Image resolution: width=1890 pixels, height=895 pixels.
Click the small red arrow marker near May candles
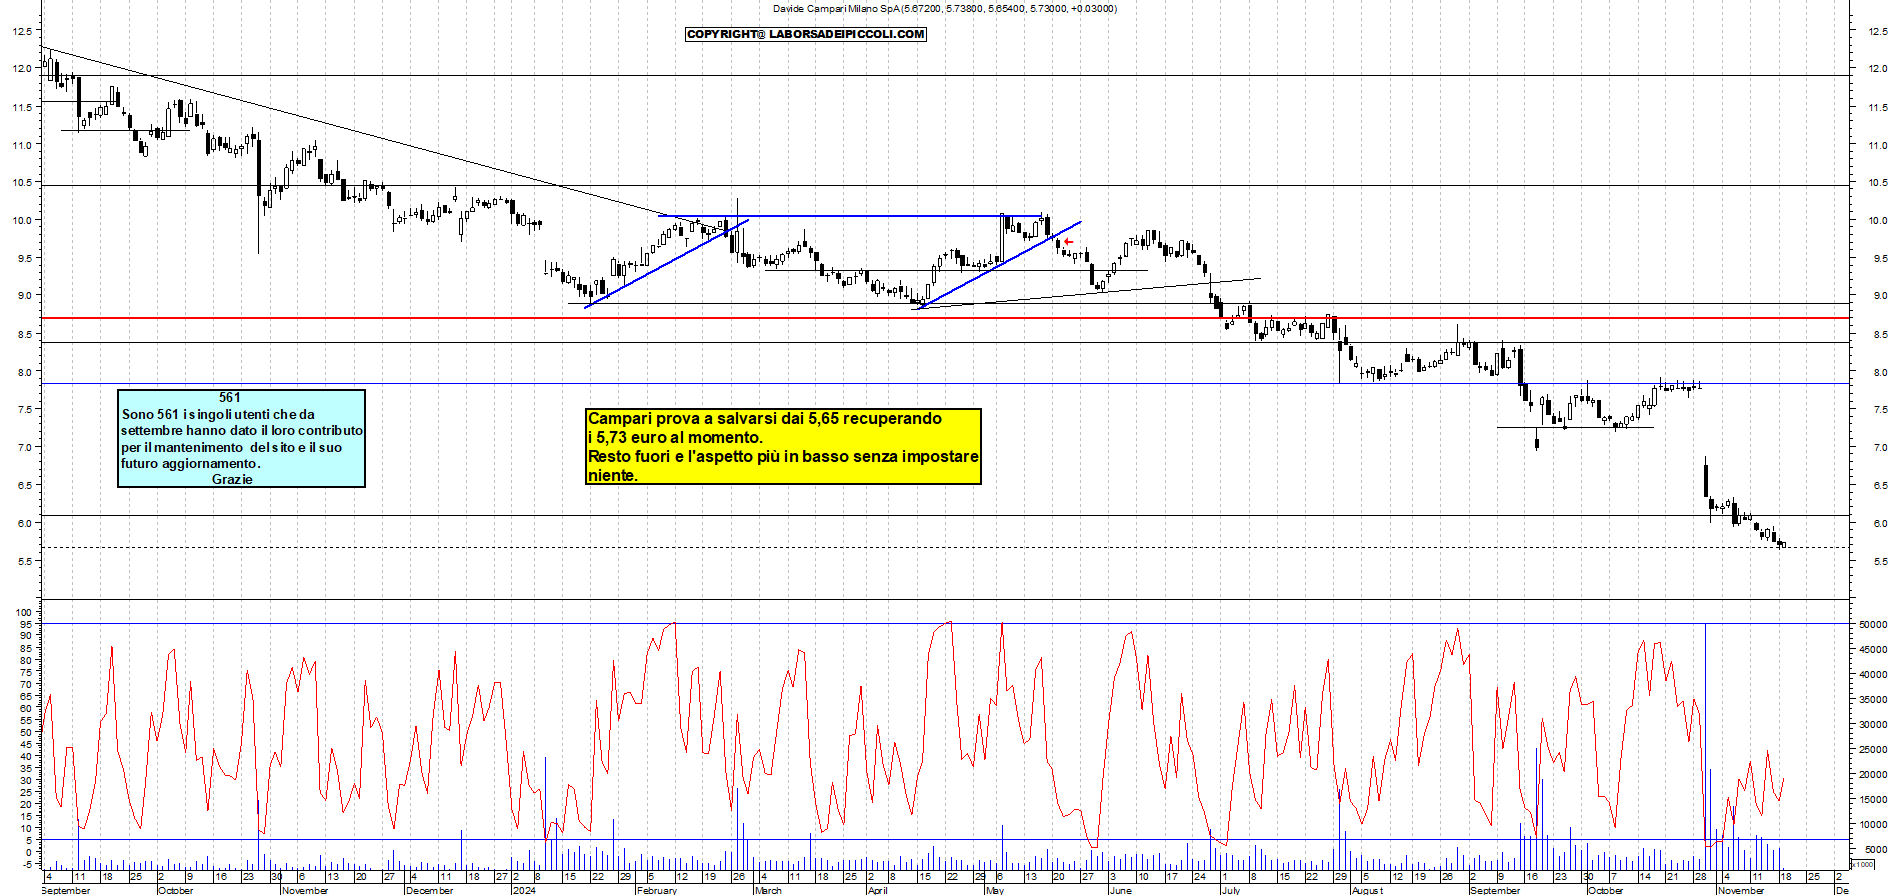click(1069, 242)
